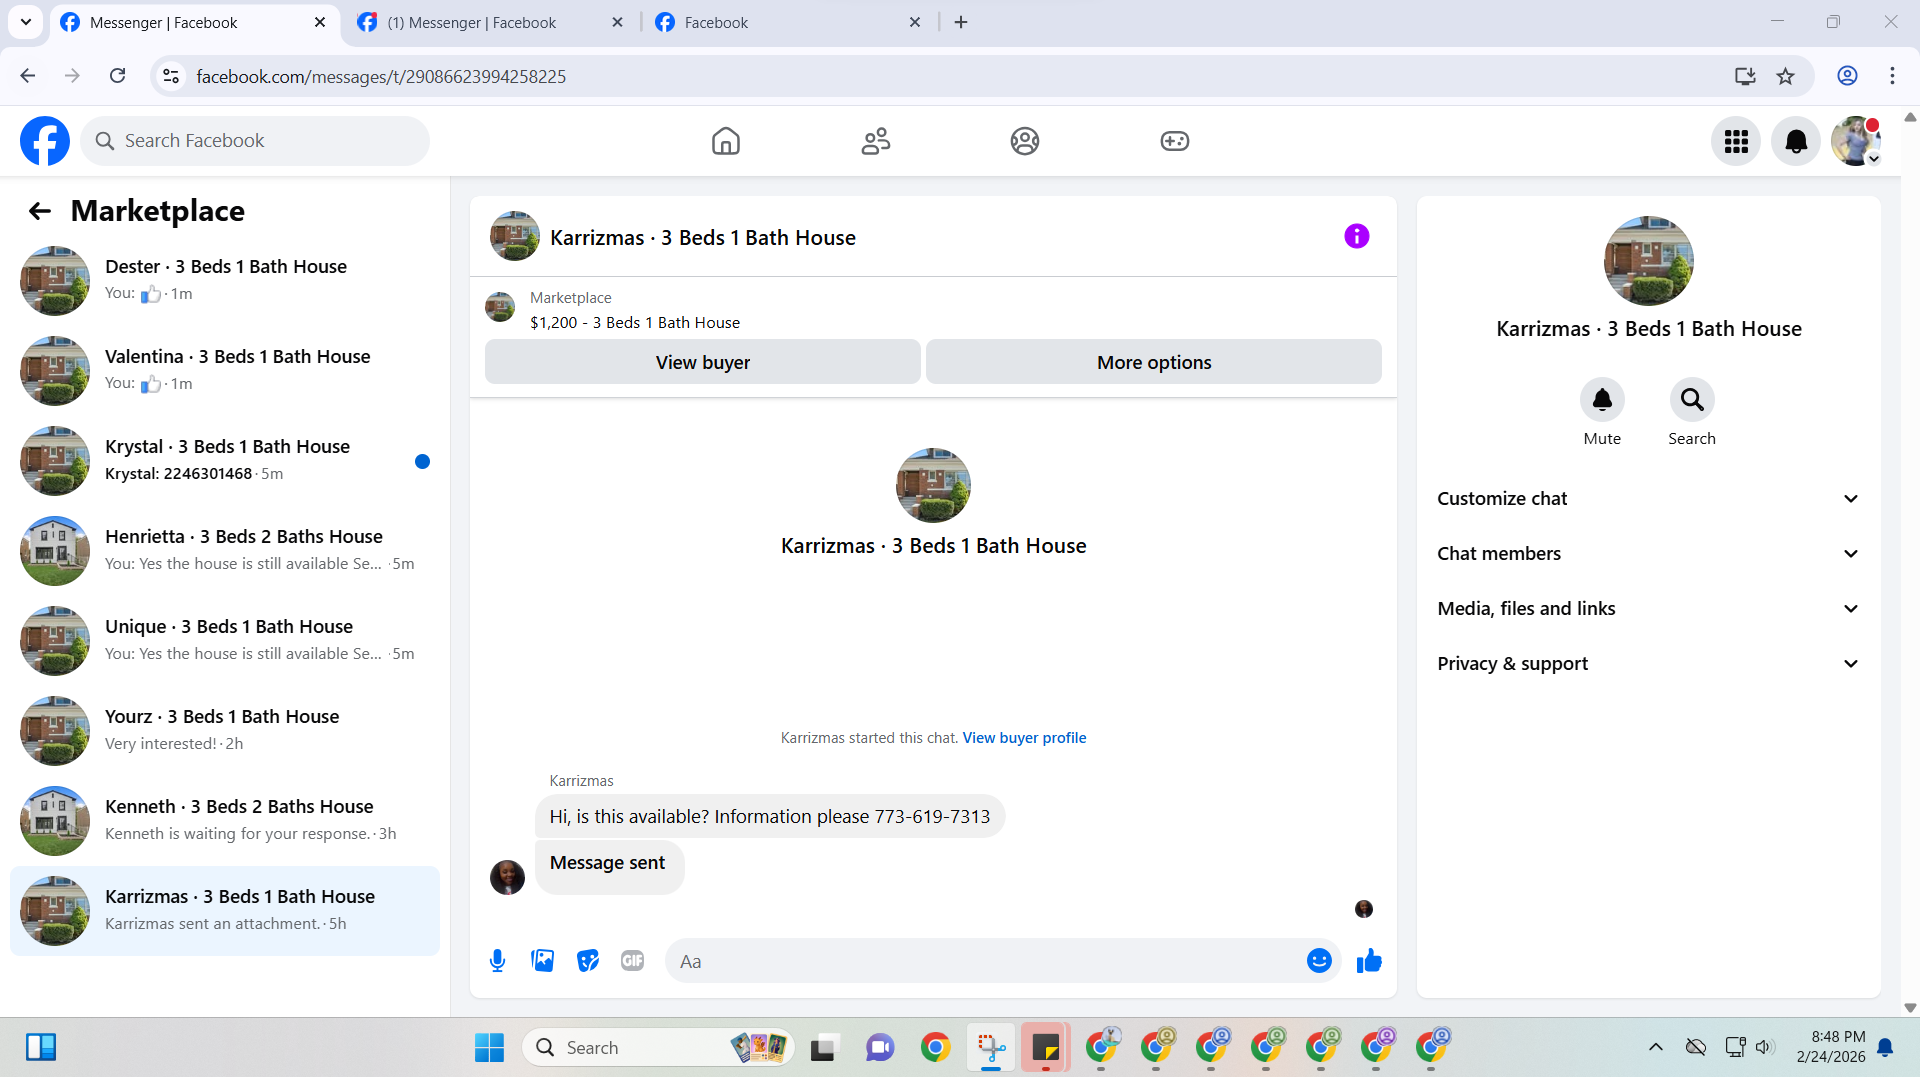Click the Search Facebook field
Viewport: 1920px width, 1077px height.
click(255, 141)
